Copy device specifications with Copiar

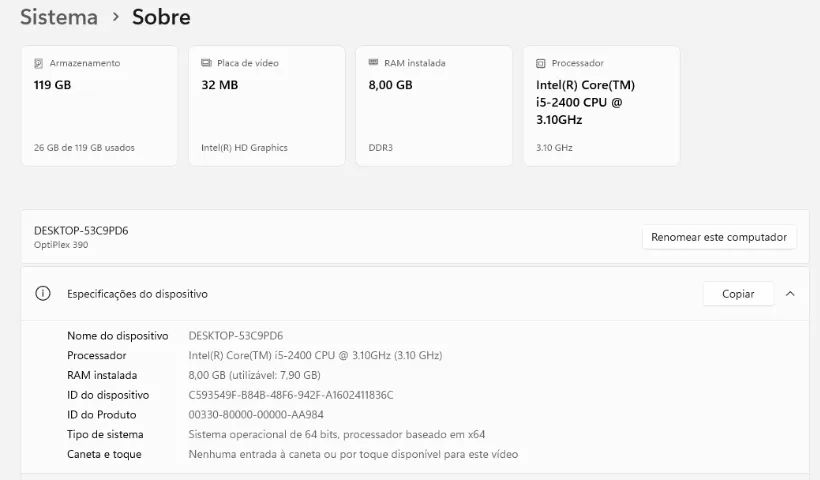pyautogui.click(x=738, y=294)
